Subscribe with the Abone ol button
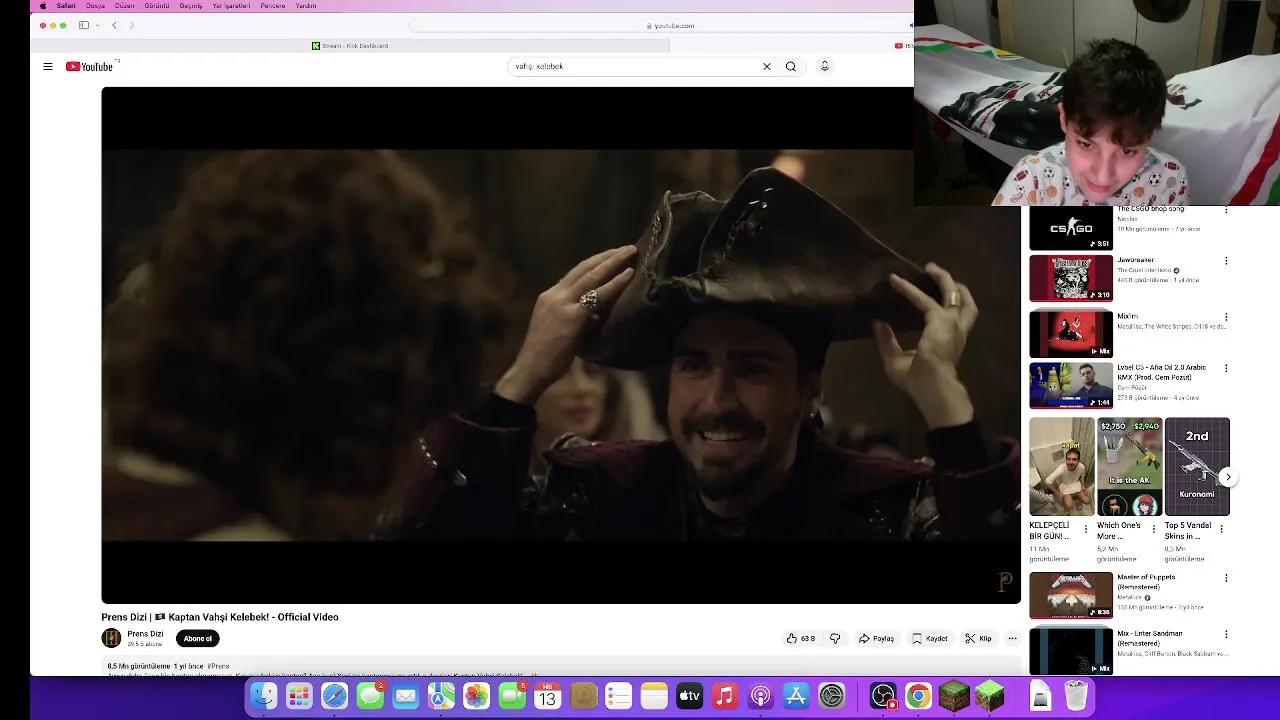Viewport: 1280px width, 720px height. point(198,638)
